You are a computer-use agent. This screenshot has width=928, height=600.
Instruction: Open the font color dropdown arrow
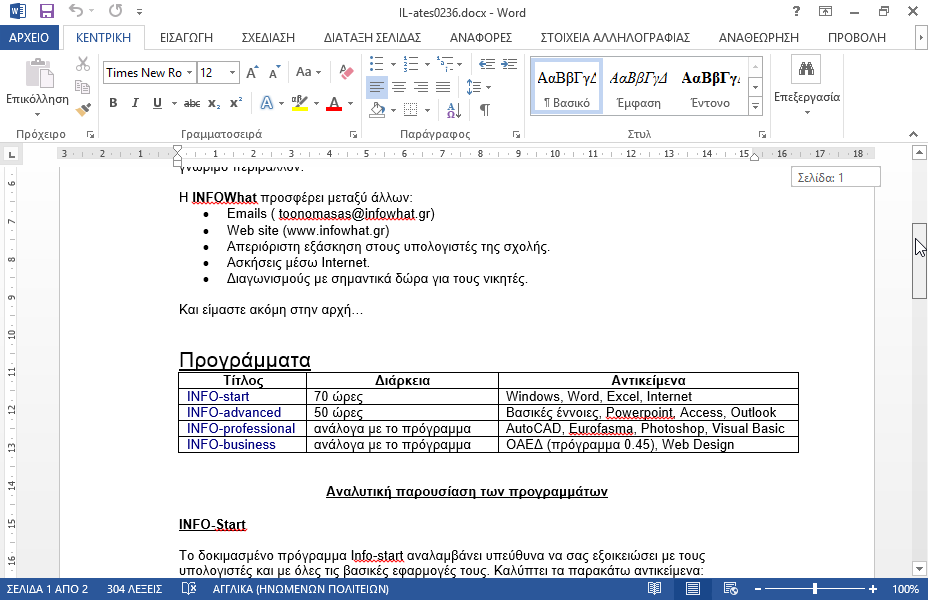[x=350, y=104]
